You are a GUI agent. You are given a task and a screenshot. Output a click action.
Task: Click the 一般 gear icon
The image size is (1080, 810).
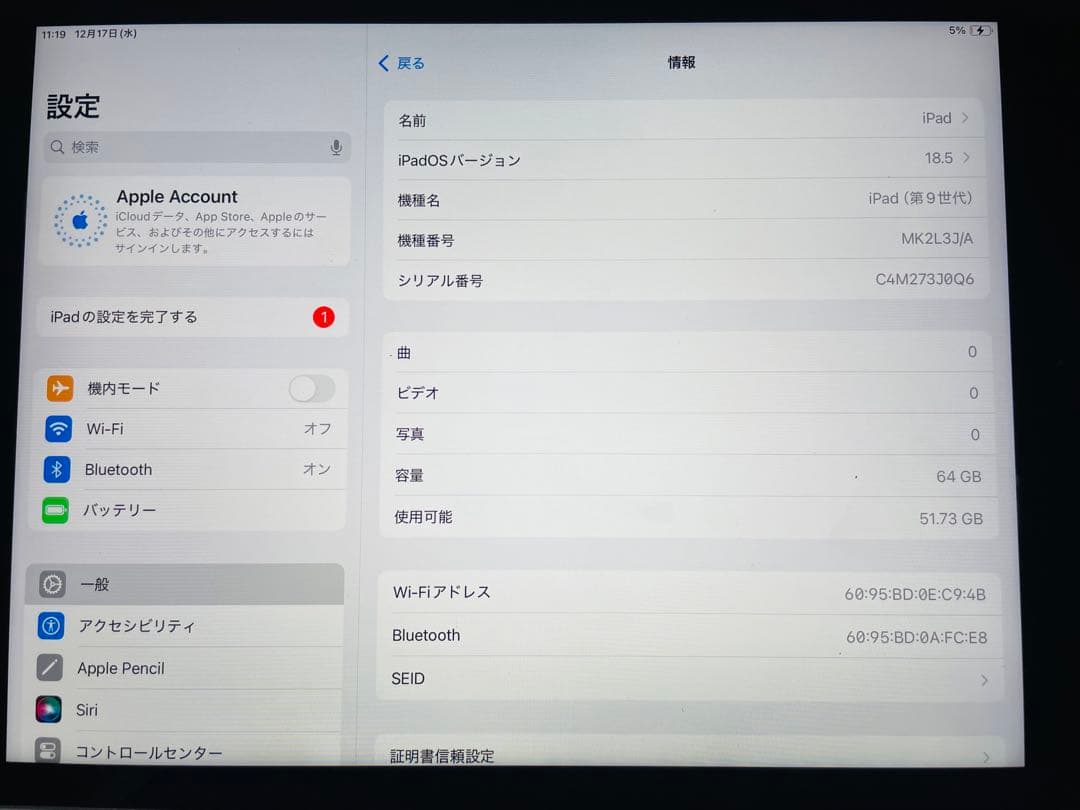[x=50, y=584]
